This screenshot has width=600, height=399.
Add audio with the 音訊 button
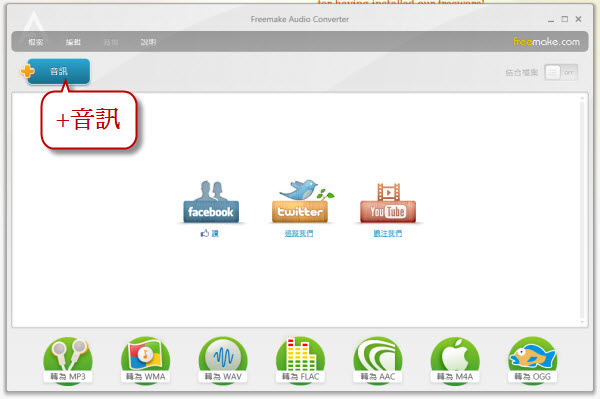pyautogui.click(x=59, y=71)
